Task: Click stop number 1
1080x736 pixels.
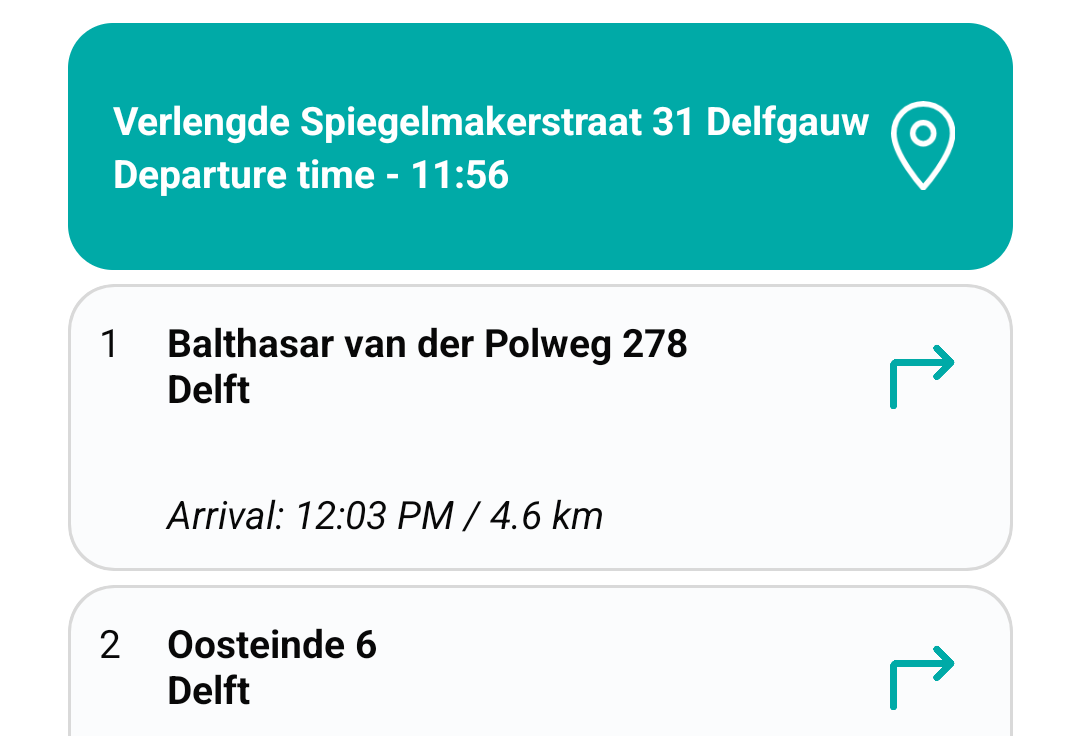Action: pos(110,345)
